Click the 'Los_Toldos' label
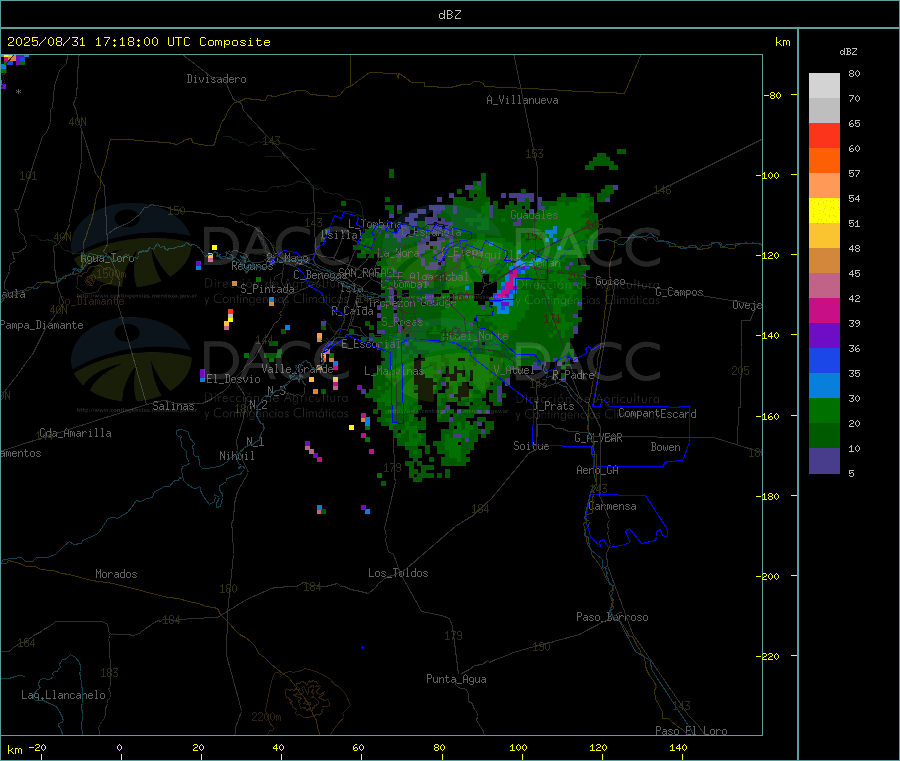Screen dimensions: 900x761 [398, 573]
